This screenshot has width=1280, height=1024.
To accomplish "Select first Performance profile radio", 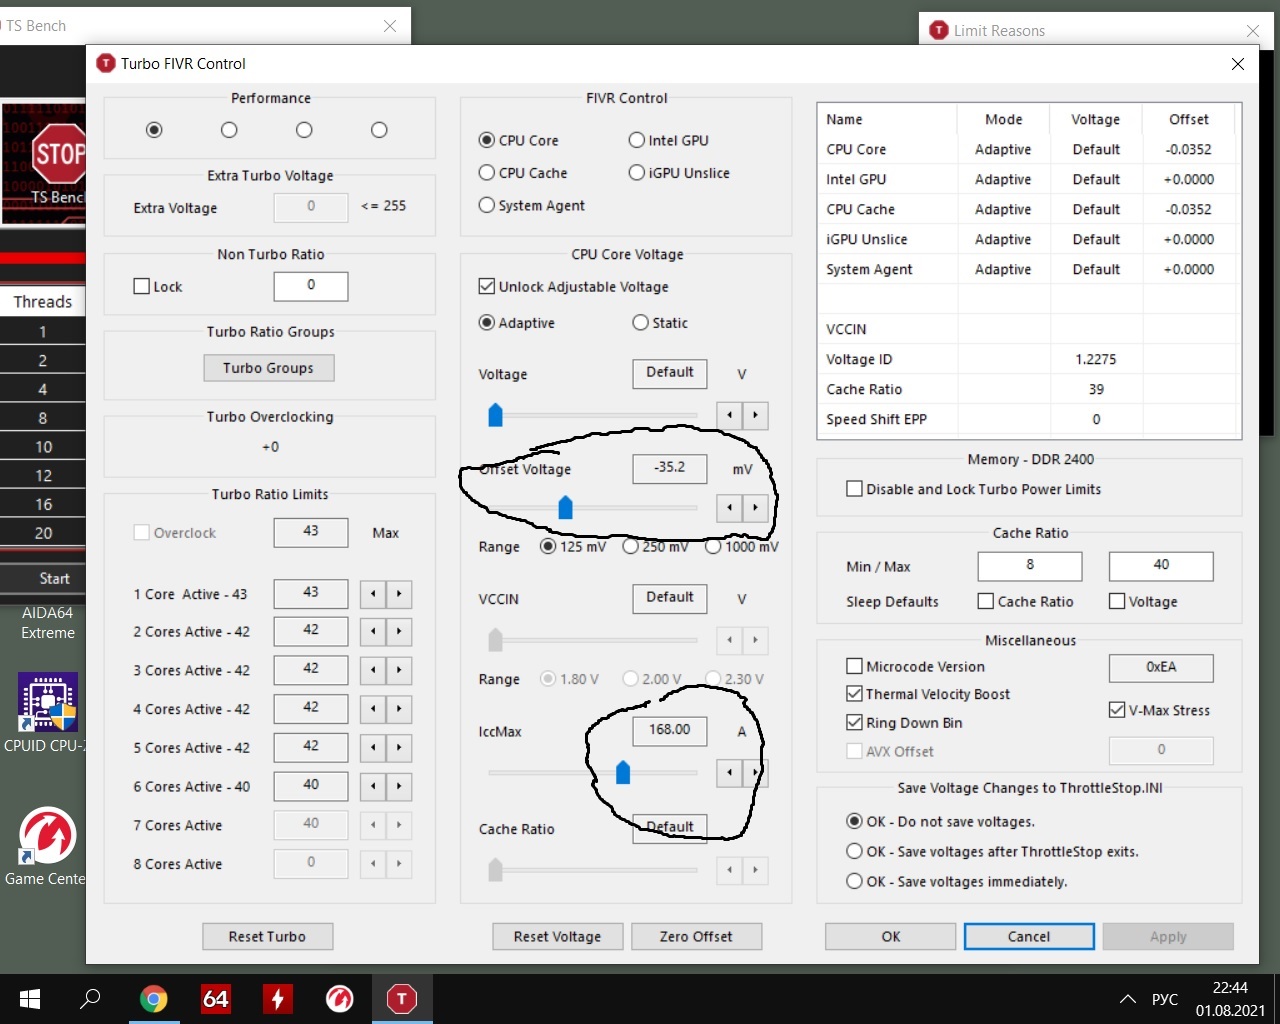I will pos(154,130).
